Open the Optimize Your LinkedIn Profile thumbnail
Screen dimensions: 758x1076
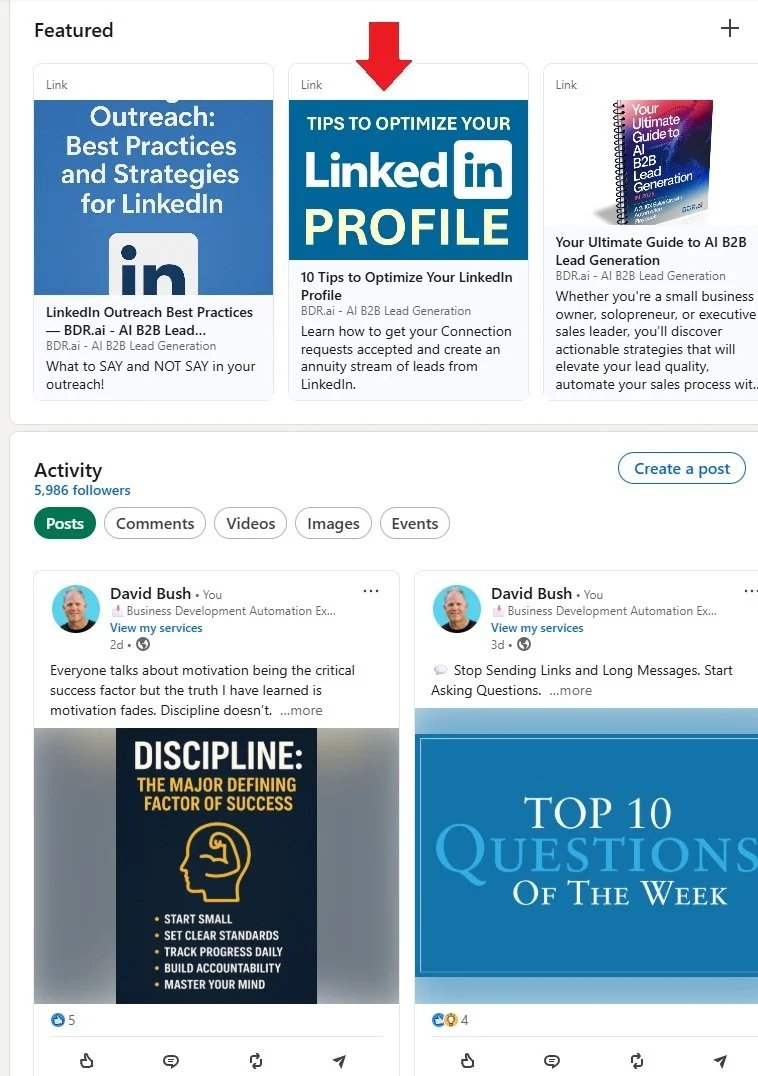coord(408,180)
